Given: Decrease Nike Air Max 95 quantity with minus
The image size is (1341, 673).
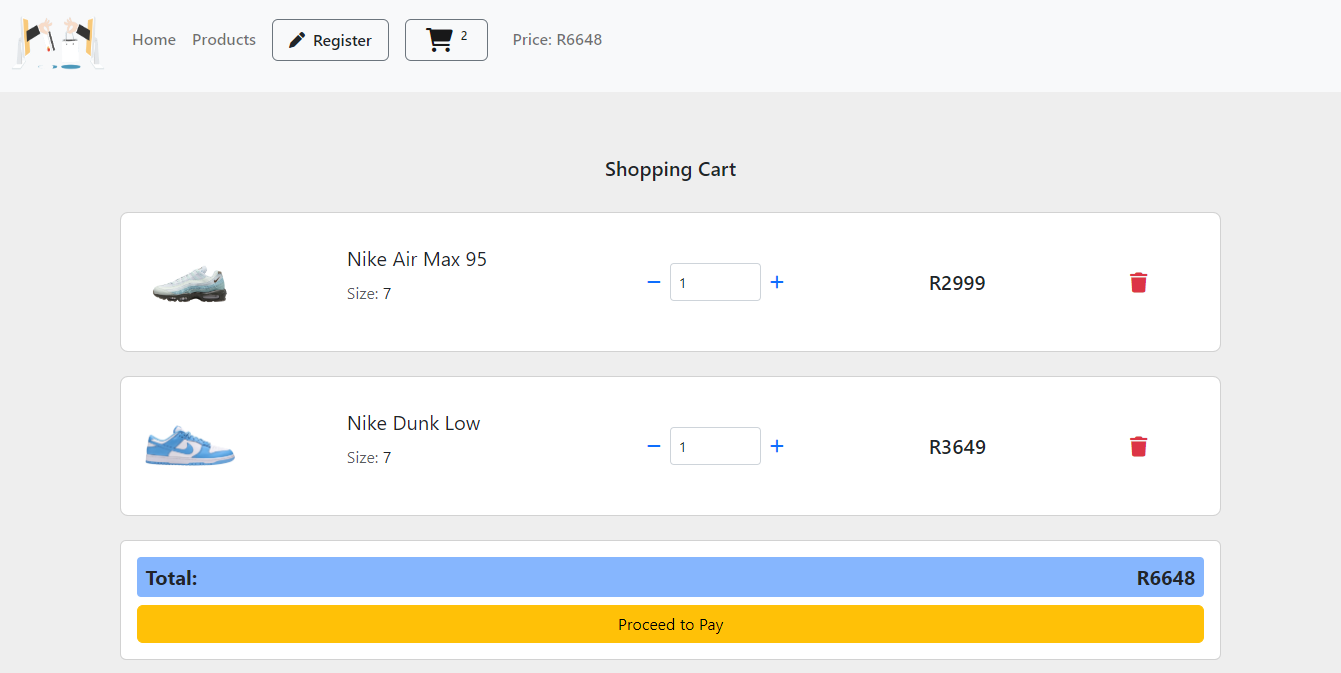Looking at the screenshot, I should coord(654,282).
